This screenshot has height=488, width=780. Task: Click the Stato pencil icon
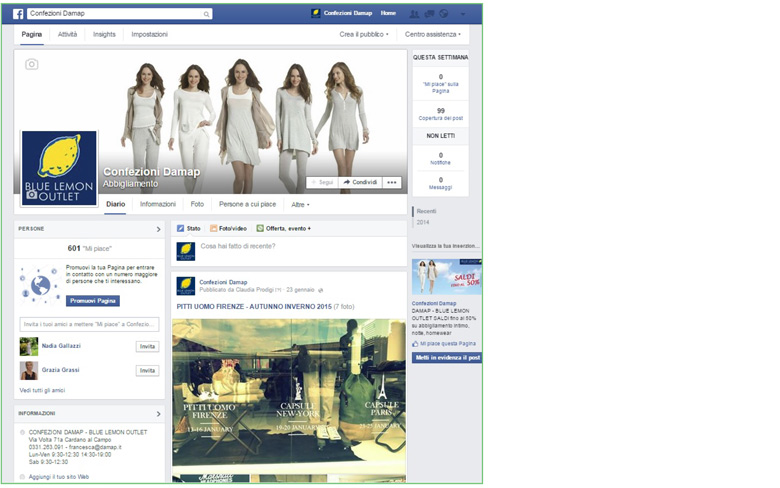(181, 228)
